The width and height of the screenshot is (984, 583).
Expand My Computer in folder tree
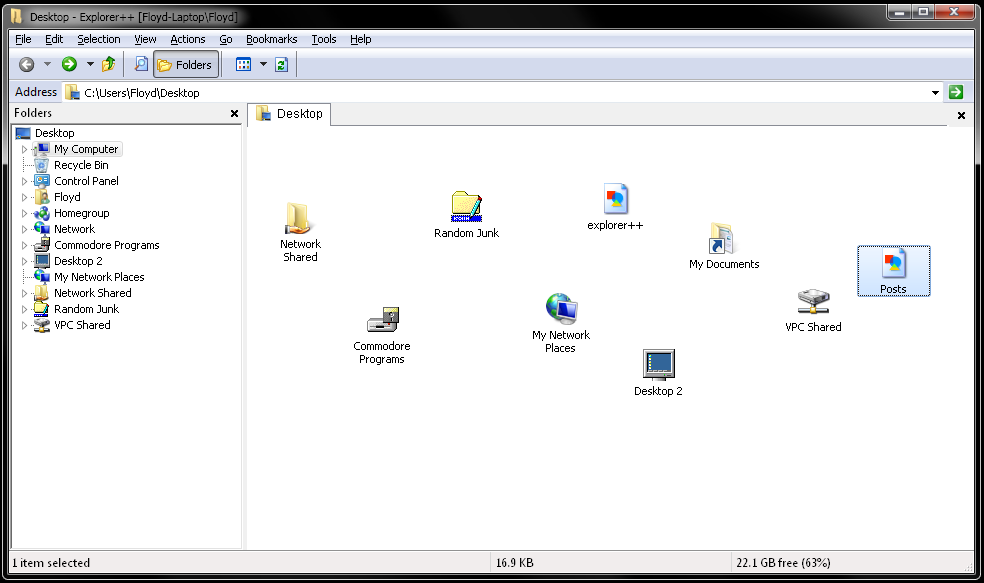point(25,149)
